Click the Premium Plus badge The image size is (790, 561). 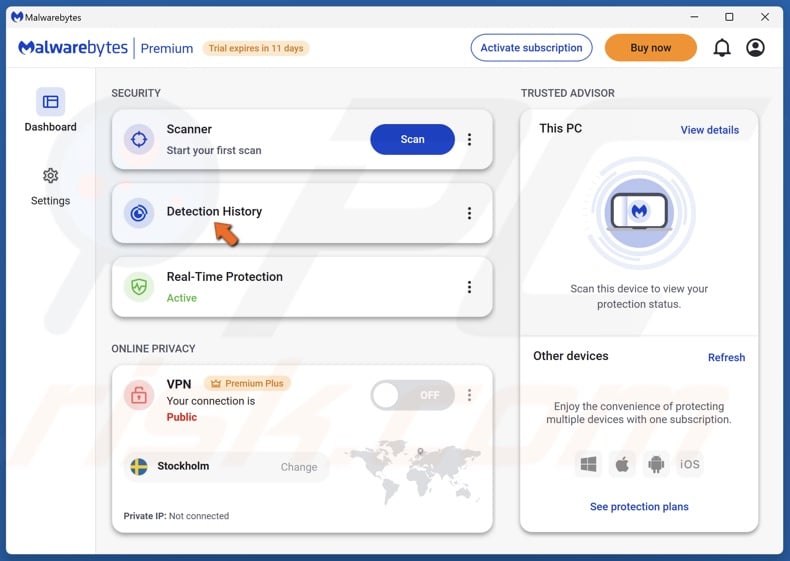(x=247, y=384)
